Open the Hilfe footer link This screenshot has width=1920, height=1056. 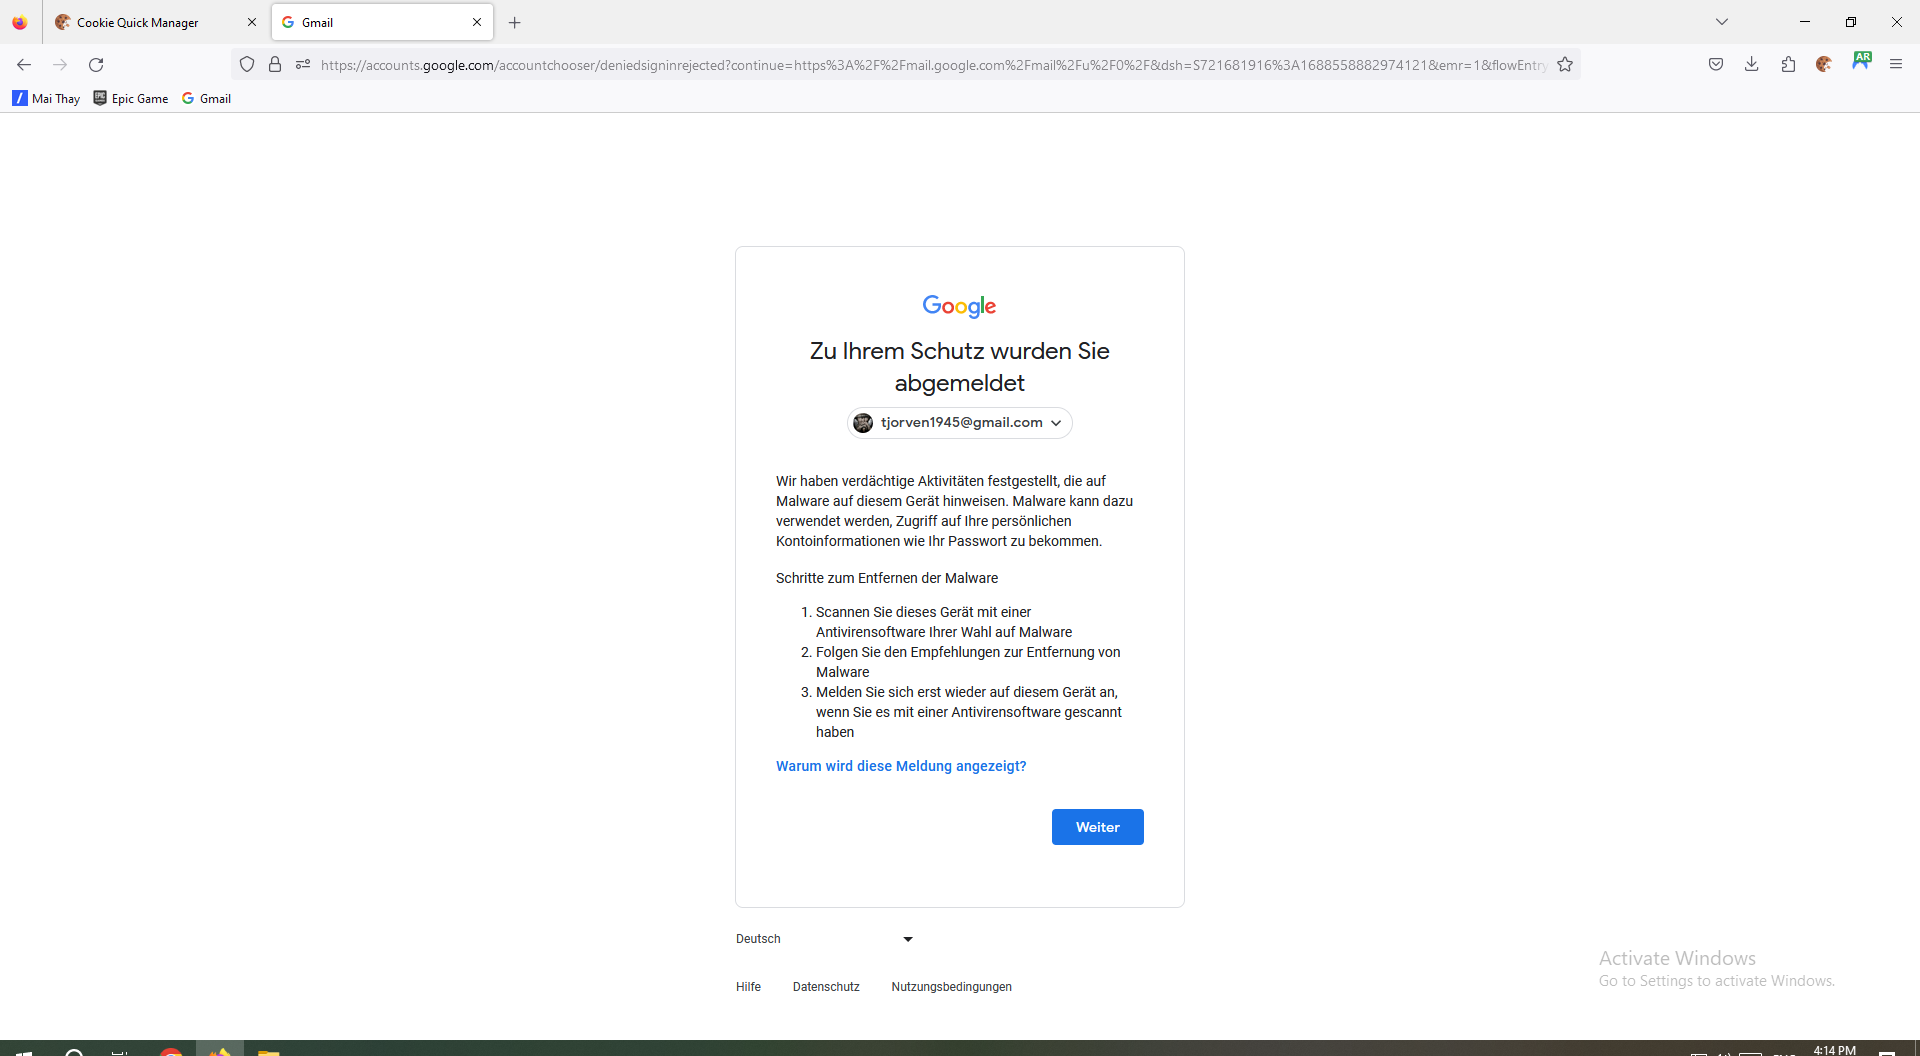tap(748, 987)
